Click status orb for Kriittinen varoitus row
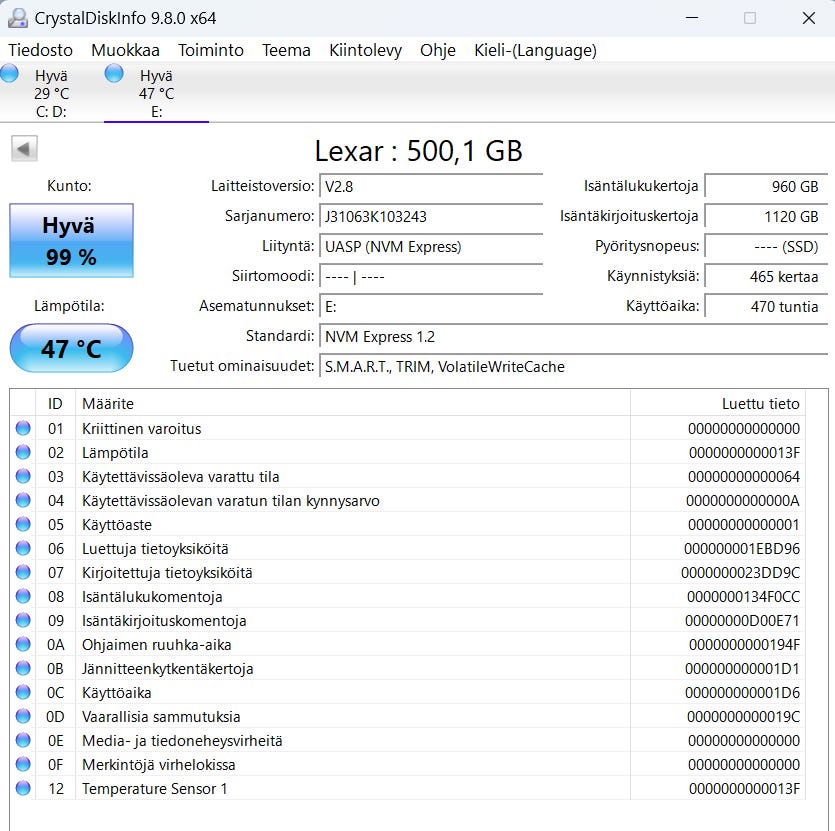 pos(23,428)
